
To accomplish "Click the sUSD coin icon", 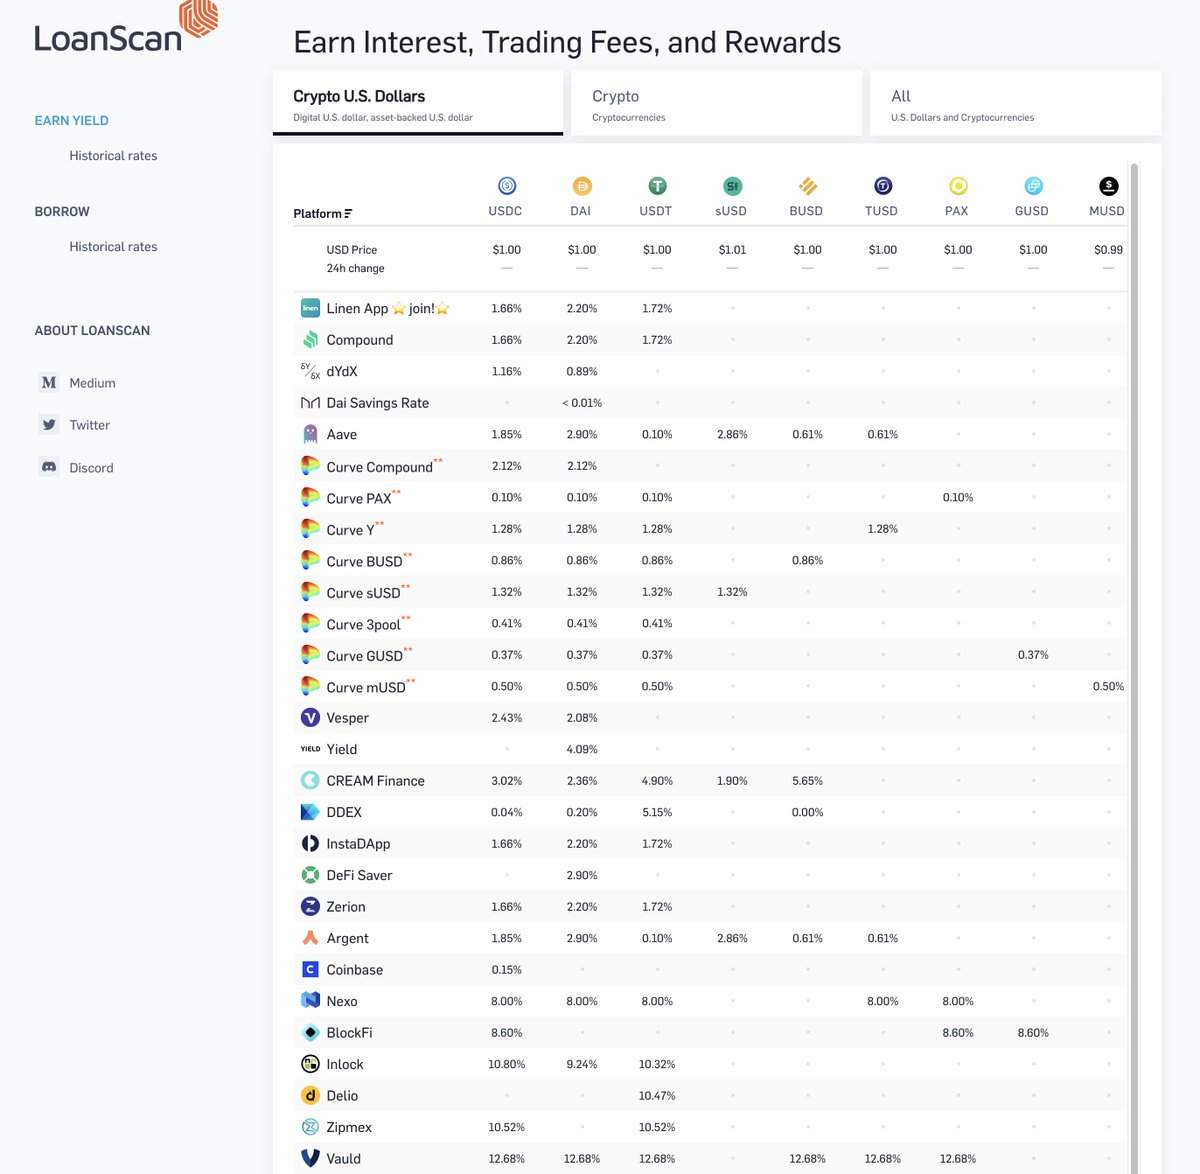I will [x=733, y=186].
